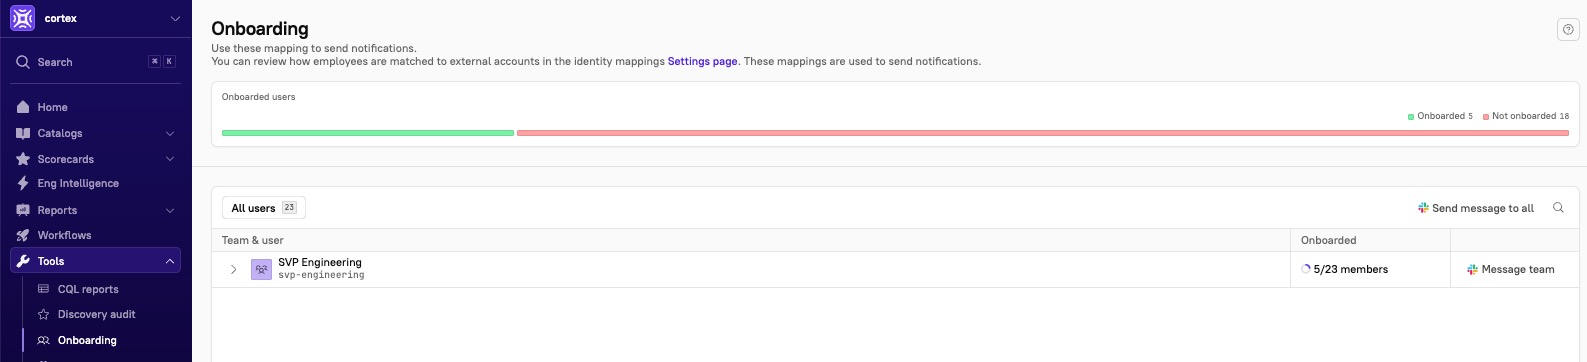
Task: Click Message team for SVP Engineering
Action: pos(1511,269)
